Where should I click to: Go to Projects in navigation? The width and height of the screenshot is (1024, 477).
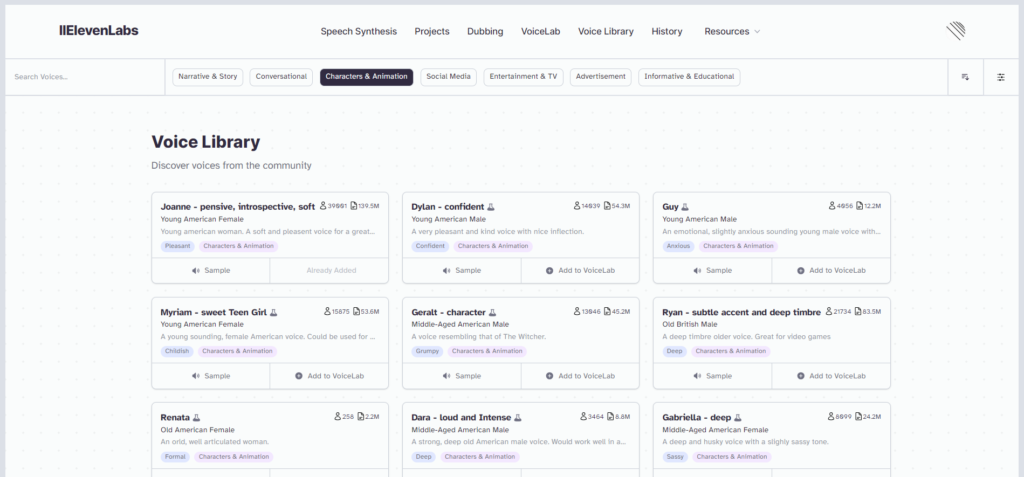[x=432, y=31]
